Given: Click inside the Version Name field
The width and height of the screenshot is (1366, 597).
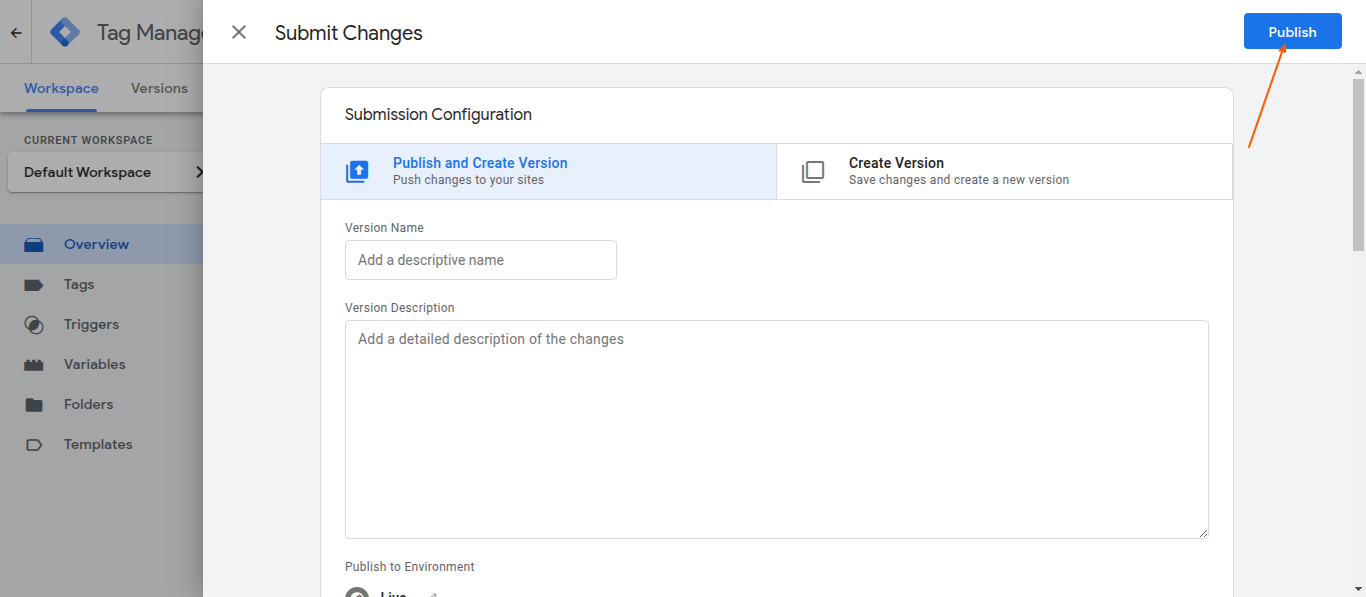Looking at the screenshot, I should [x=480, y=260].
